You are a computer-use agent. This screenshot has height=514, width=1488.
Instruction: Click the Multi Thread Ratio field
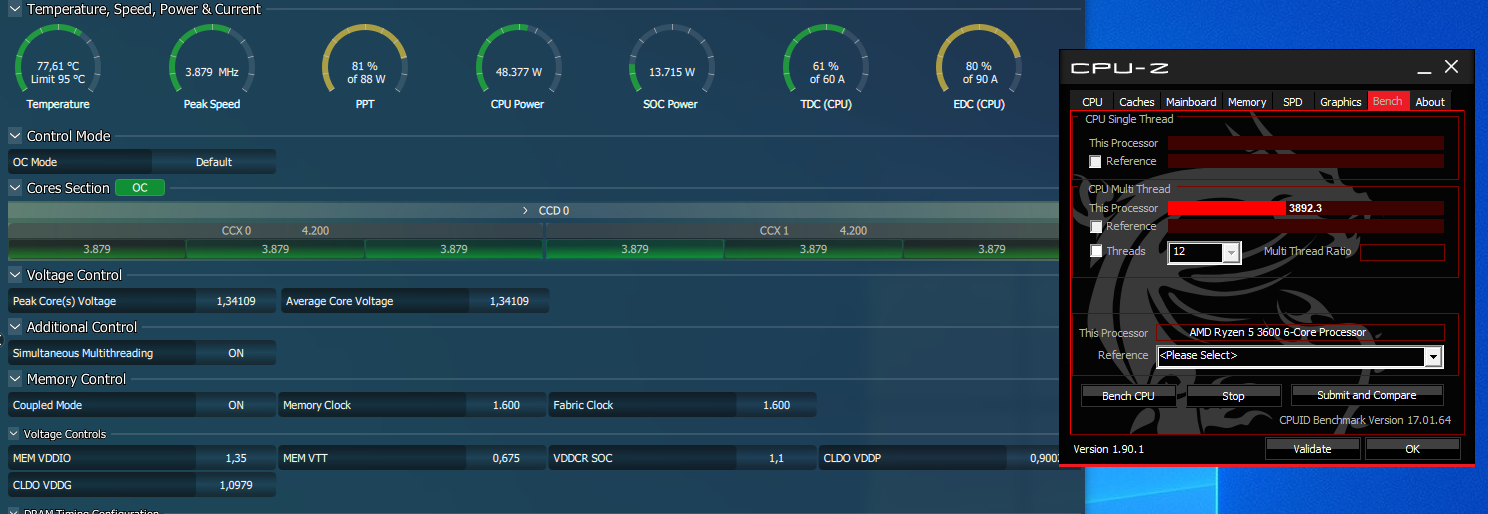(1402, 252)
